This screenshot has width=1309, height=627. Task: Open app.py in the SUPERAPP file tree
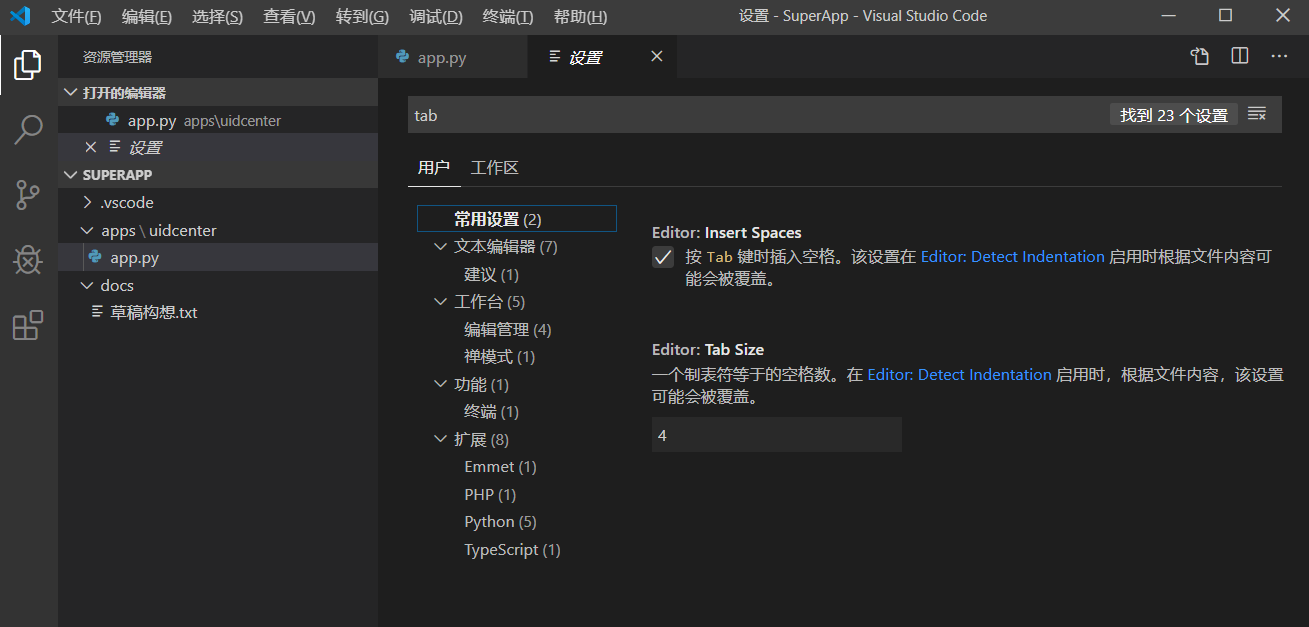pos(218,258)
